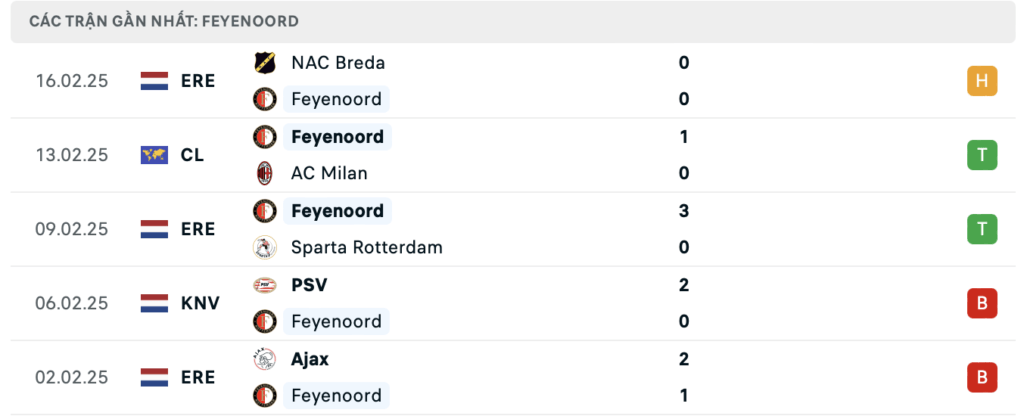Open the Sparta Rotterdam team link

pos(366,247)
